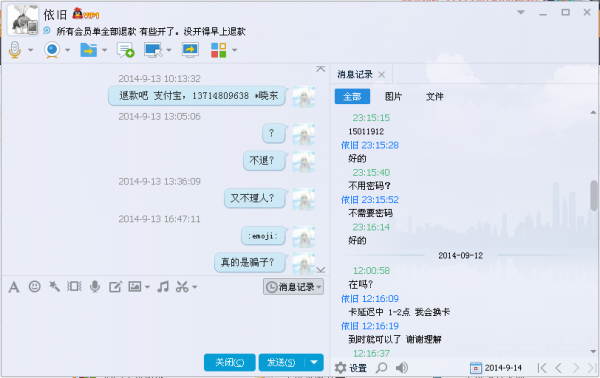Image resolution: width=600 pixels, height=378 pixels.
Task: Start a video call with webcam icon
Action: coord(52,50)
